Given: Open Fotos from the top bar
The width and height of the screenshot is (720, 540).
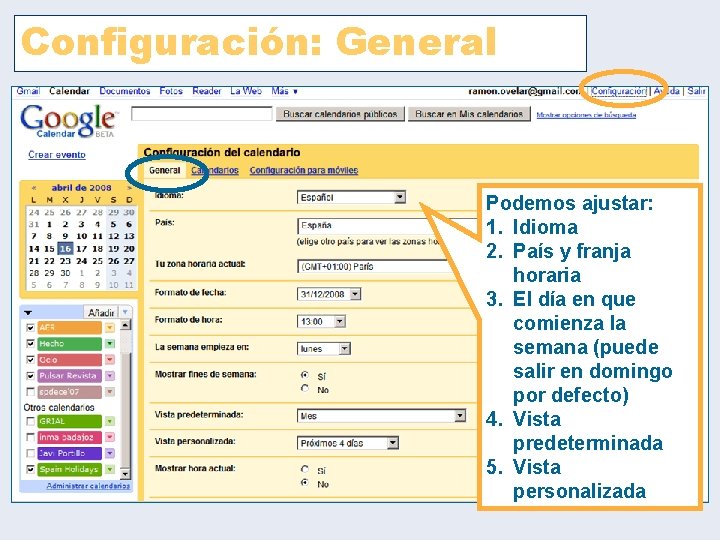Looking at the screenshot, I should (171, 91).
